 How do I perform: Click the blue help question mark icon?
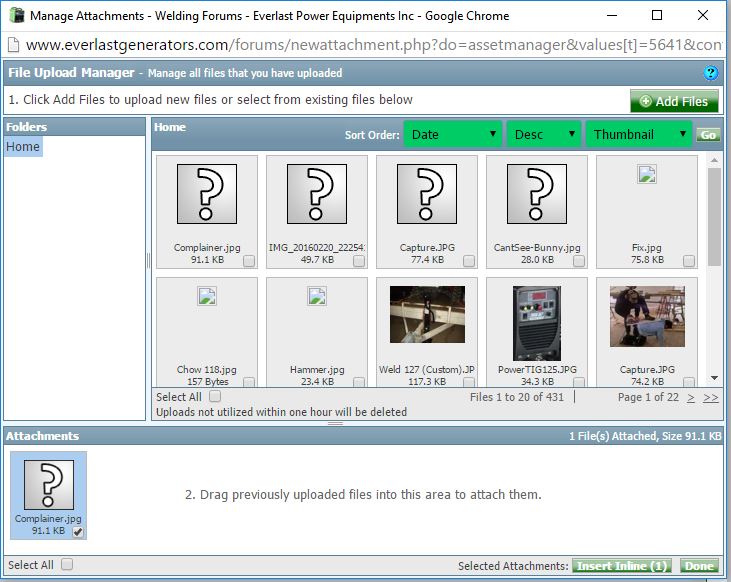pos(711,73)
